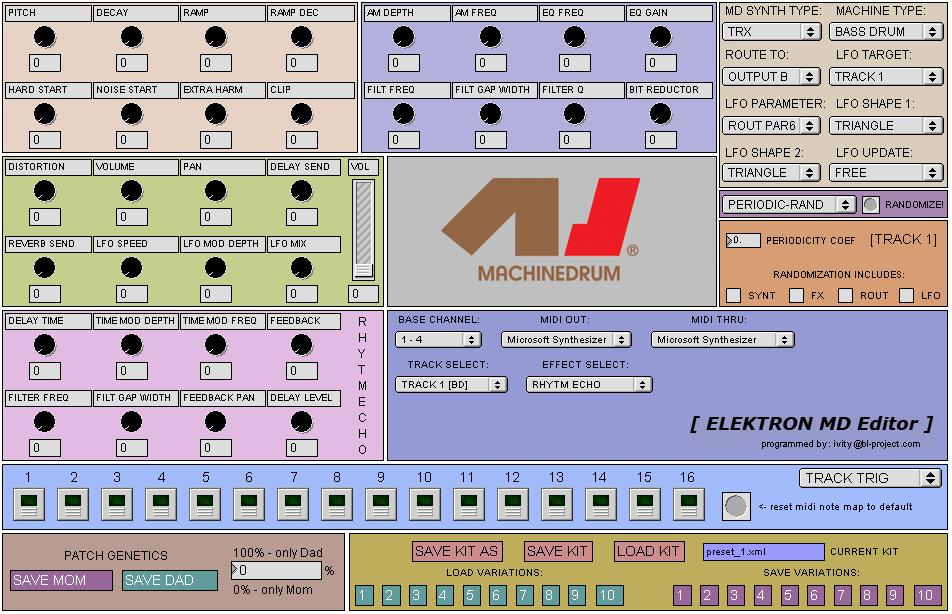Click the VOL vertical slider
The width and height of the screenshot is (952, 614).
pos(363,229)
